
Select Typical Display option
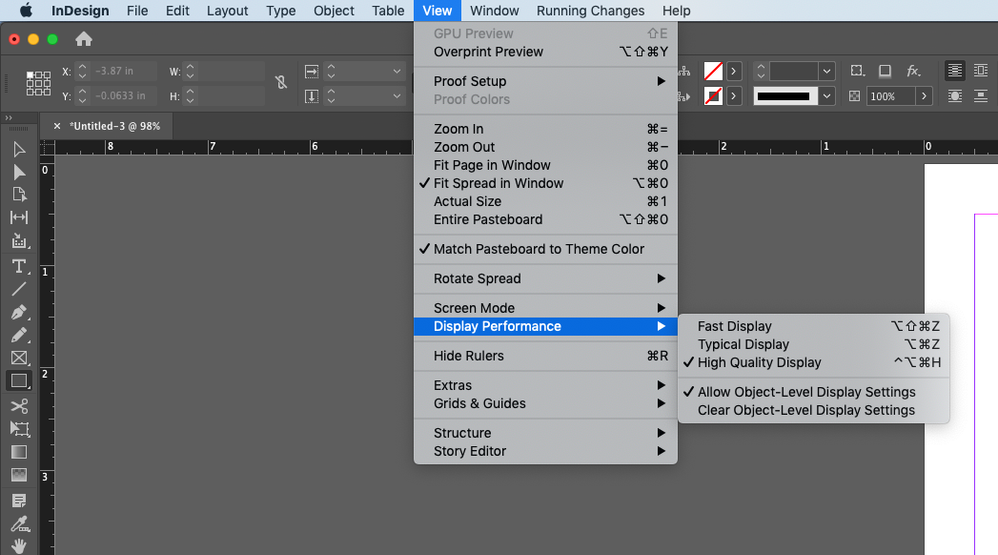[743, 344]
